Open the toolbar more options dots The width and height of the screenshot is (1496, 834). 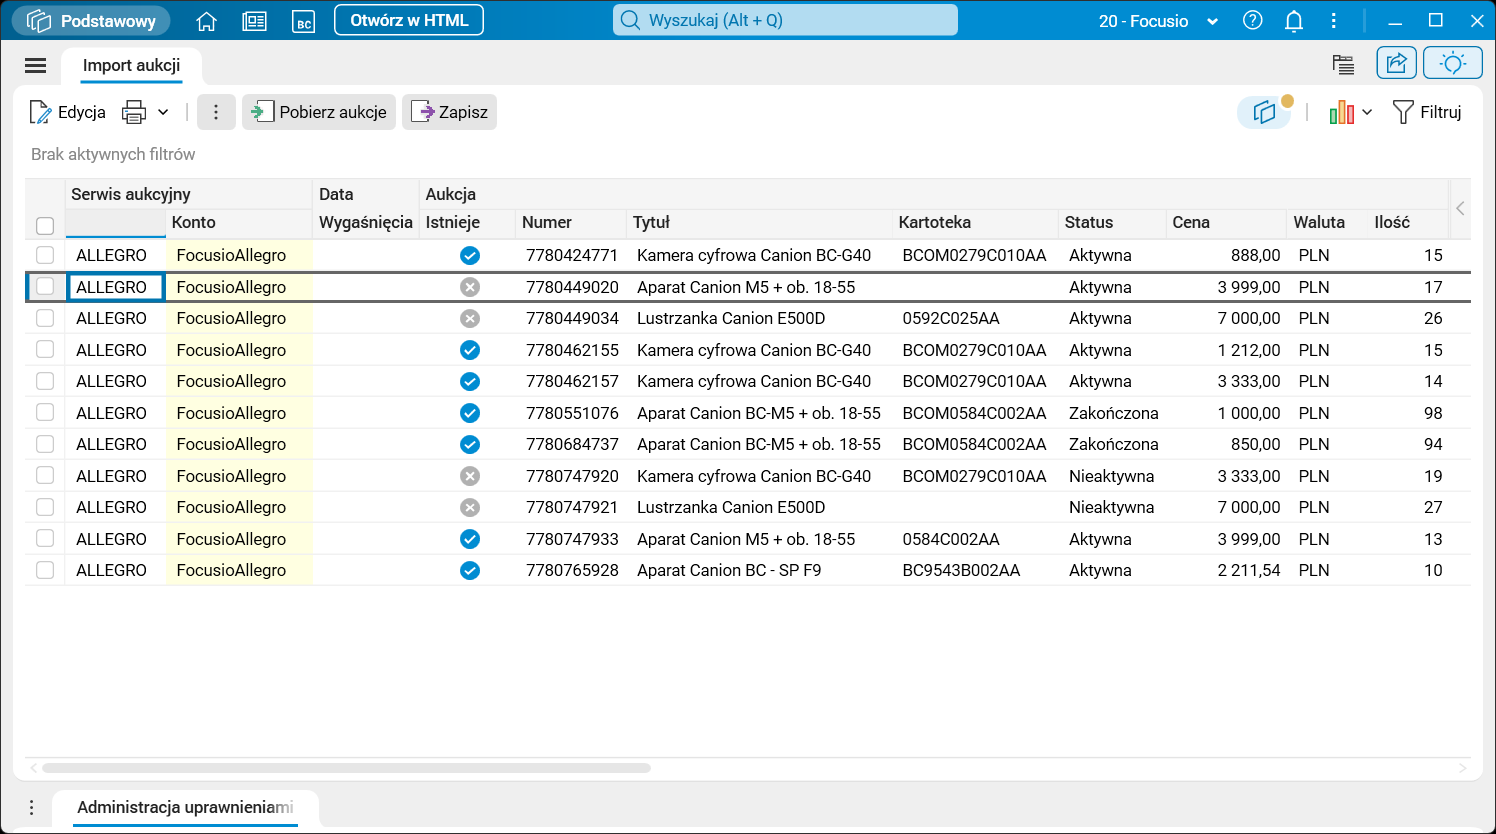pos(216,112)
